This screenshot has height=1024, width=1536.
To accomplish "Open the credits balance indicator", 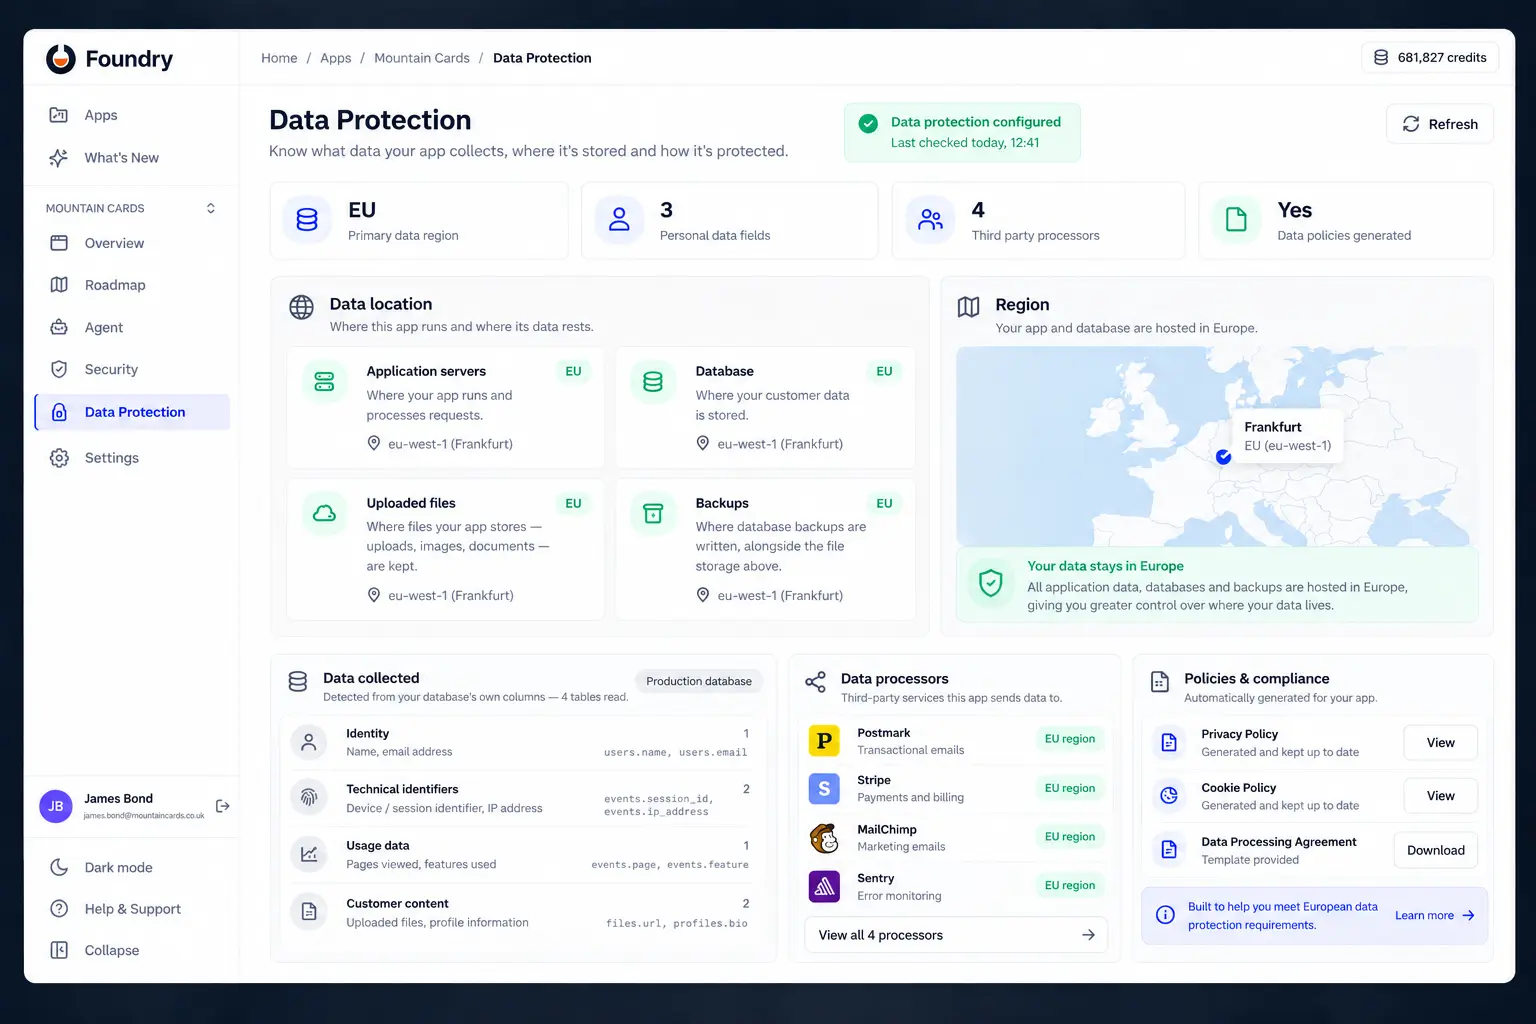I will tap(1430, 58).
